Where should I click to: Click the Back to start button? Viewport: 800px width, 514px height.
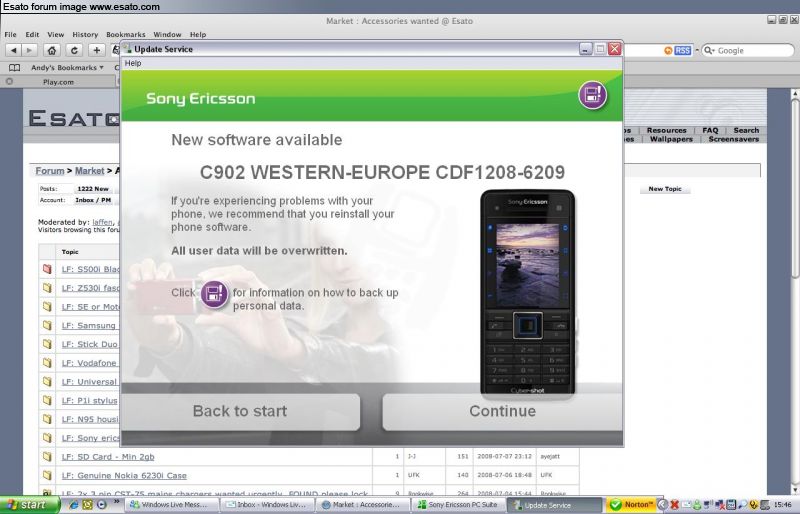coord(240,411)
